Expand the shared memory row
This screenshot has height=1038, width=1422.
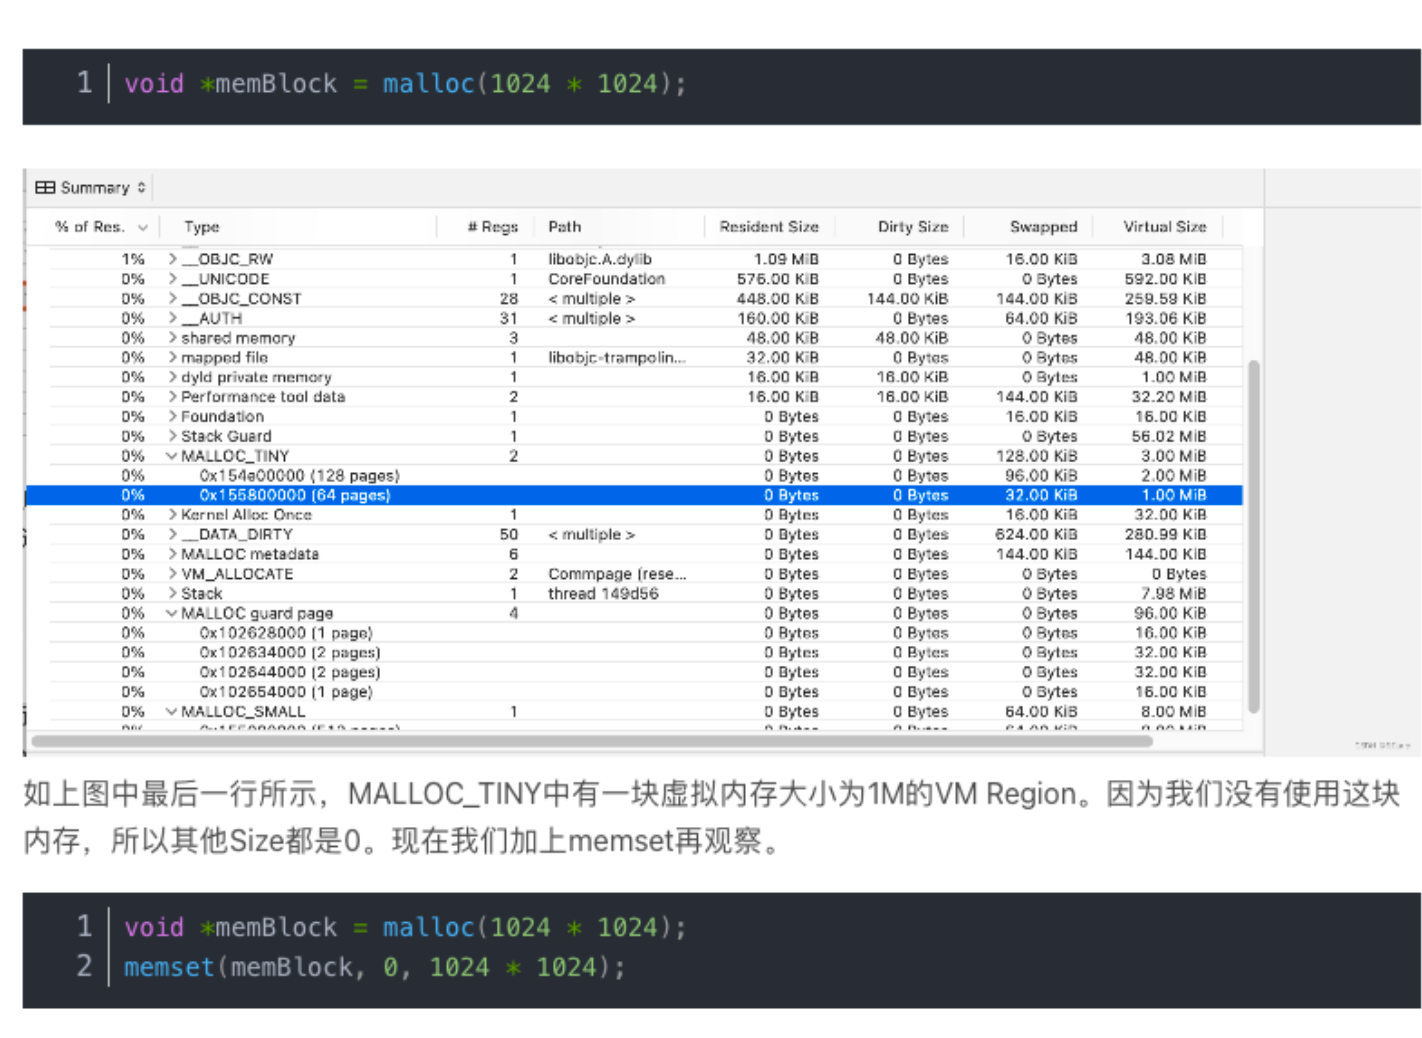click(172, 338)
